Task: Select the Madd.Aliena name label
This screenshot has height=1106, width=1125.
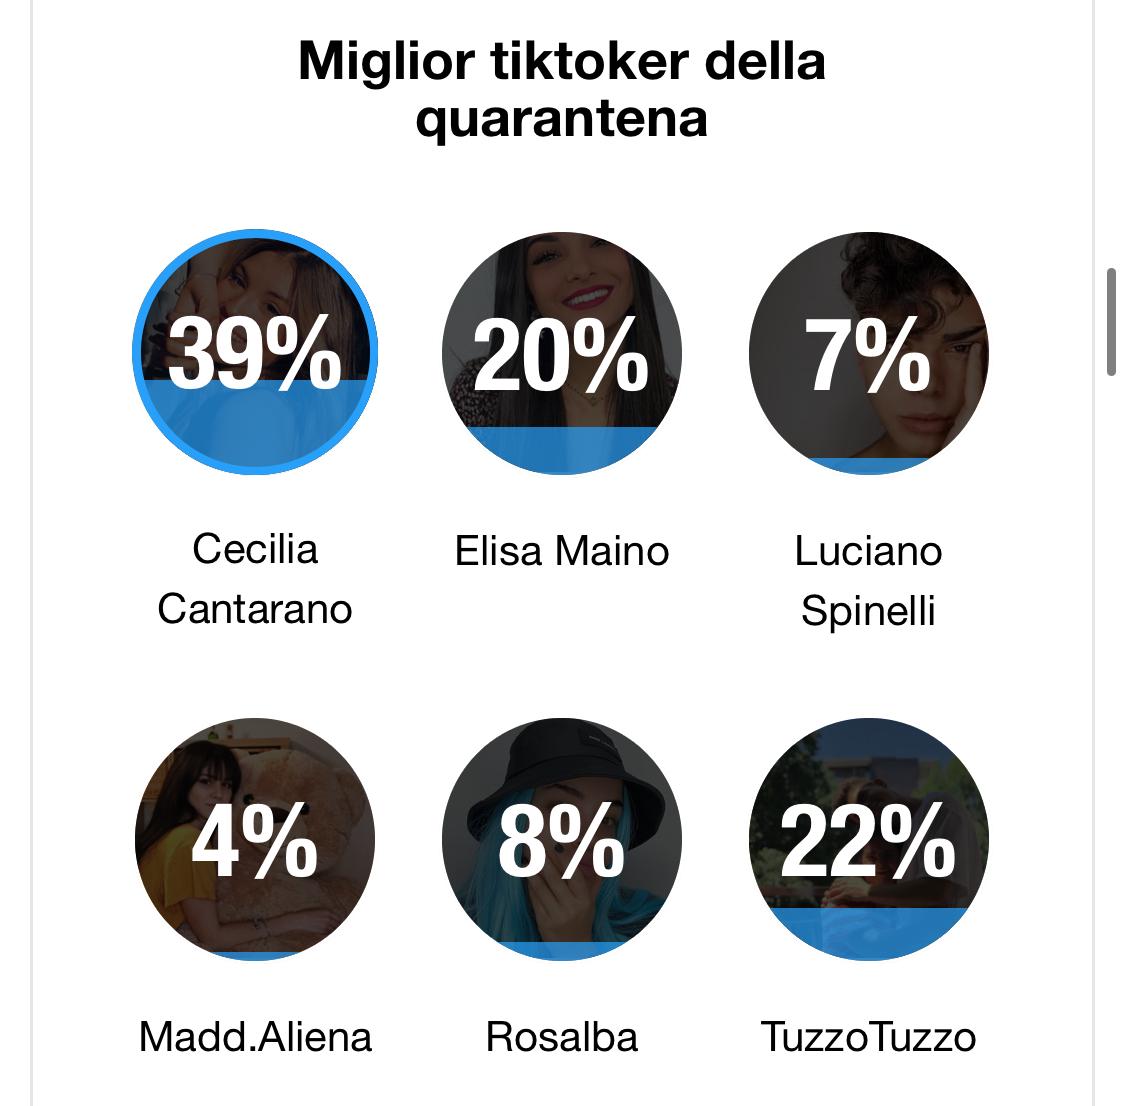Action: [x=255, y=1036]
